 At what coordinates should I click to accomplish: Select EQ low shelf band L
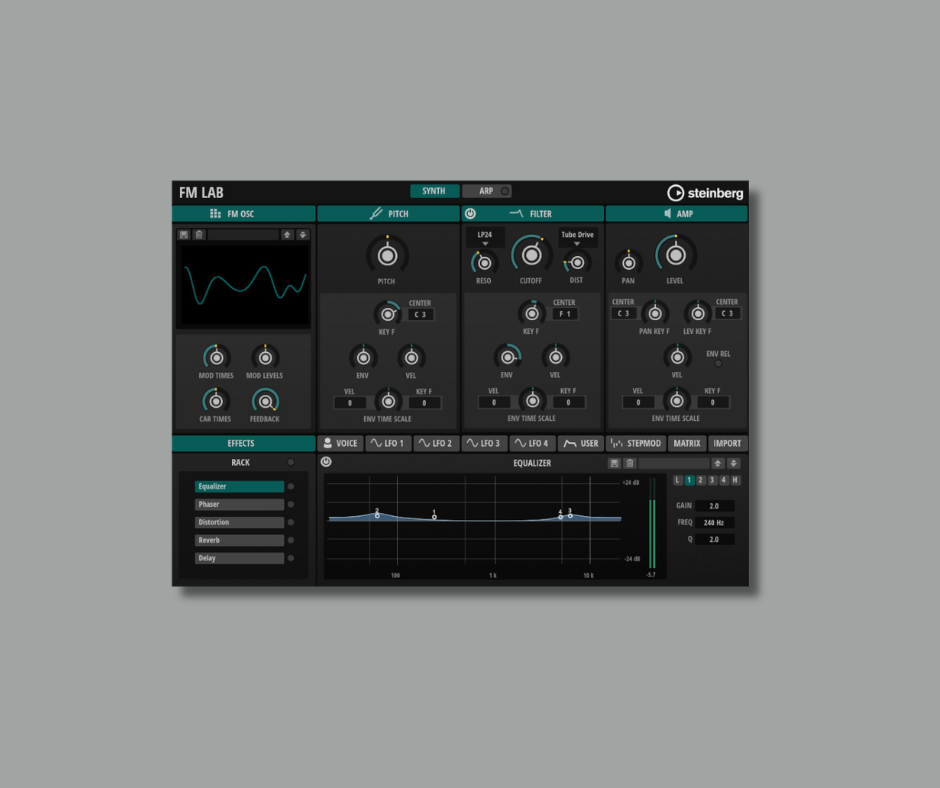(x=677, y=480)
